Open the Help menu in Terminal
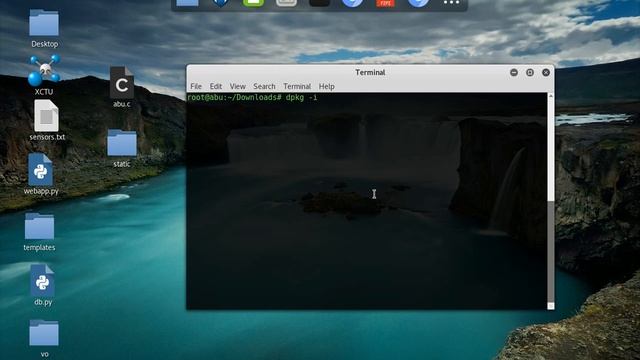The image size is (640, 360). 327,86
